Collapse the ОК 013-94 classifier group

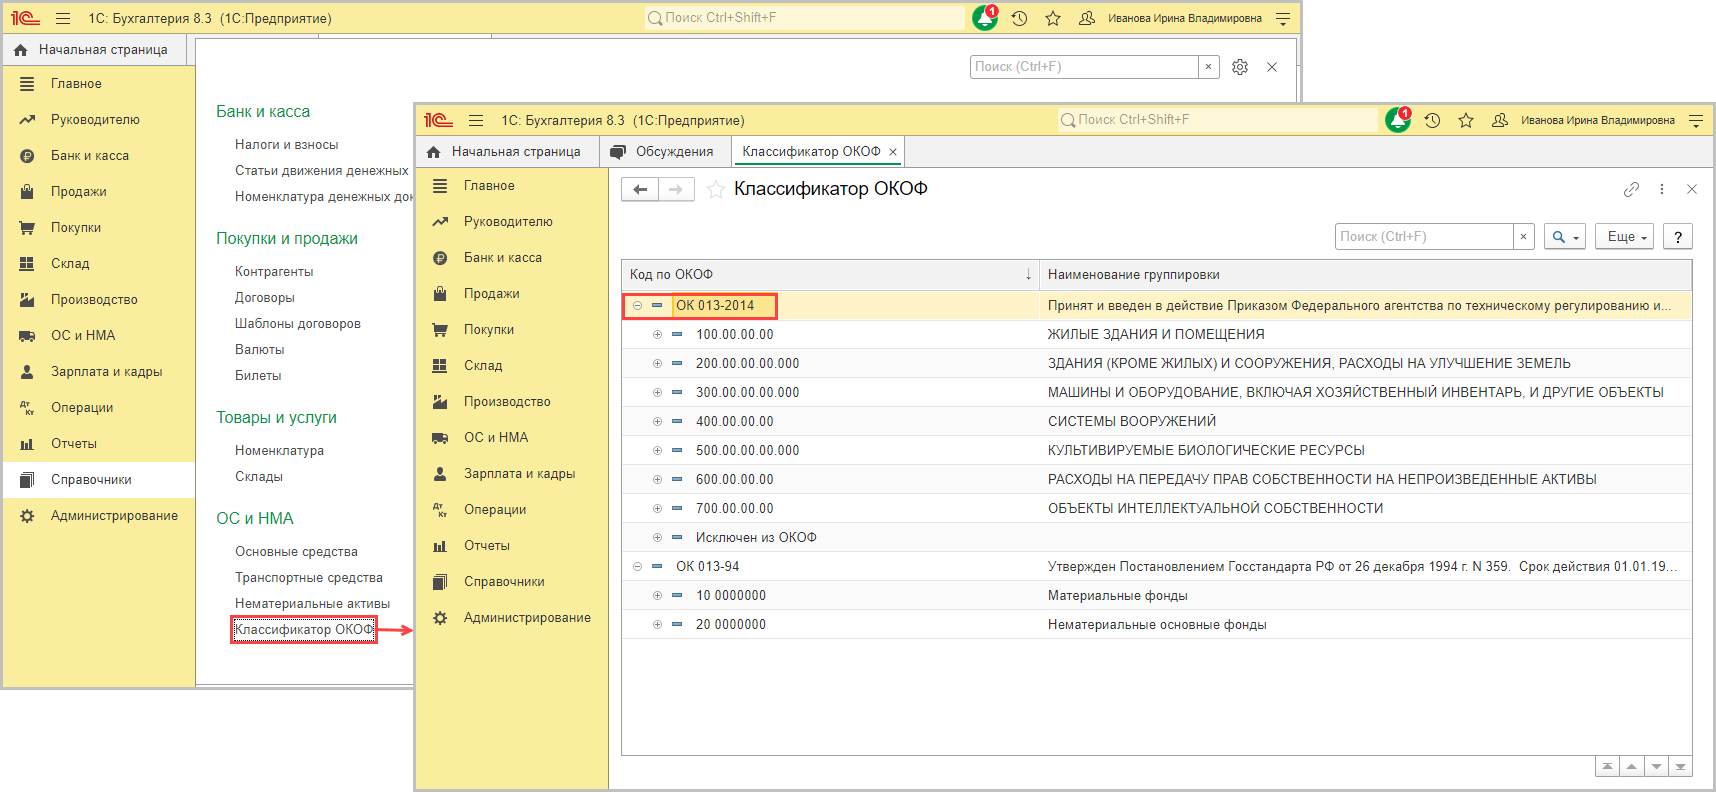pos(637,567)
